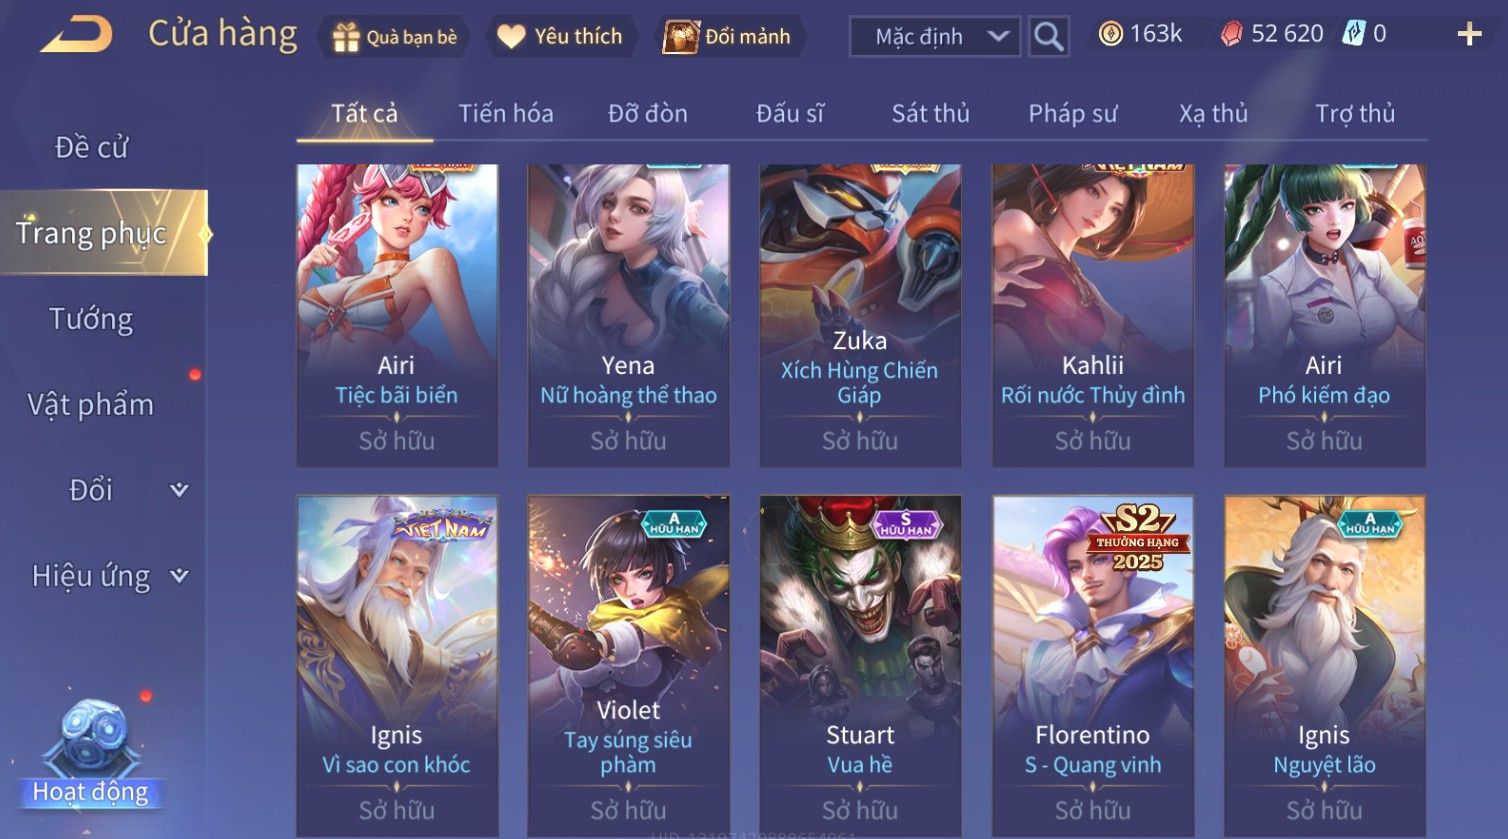Add currency with the plus icon
Viewport: 1508px width, 839px height.
coord(1469,35)
